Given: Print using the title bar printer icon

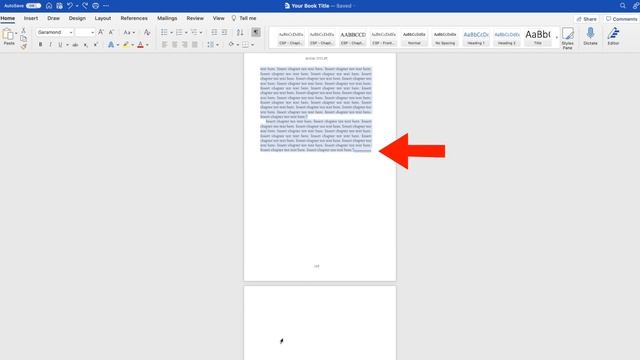Looking at the screenshot, I should click(x=96, y=6).
